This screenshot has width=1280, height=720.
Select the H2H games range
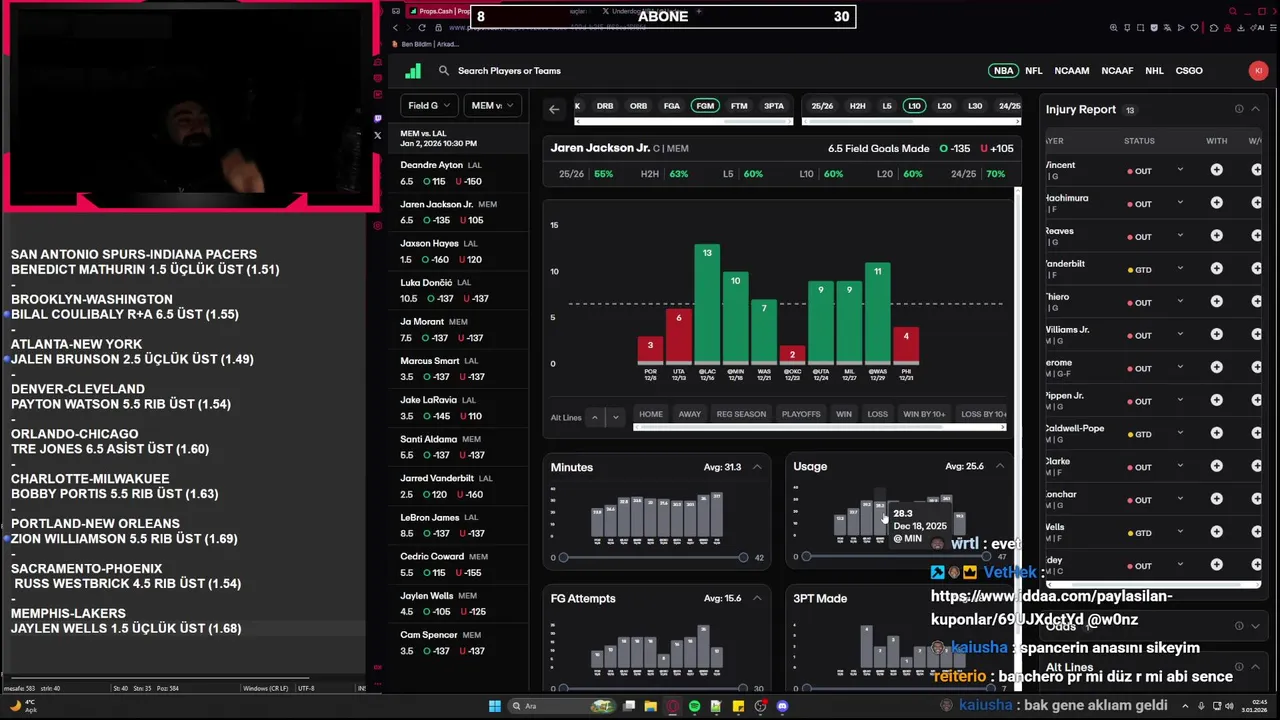pyautogui.click(x=857, y=106)
